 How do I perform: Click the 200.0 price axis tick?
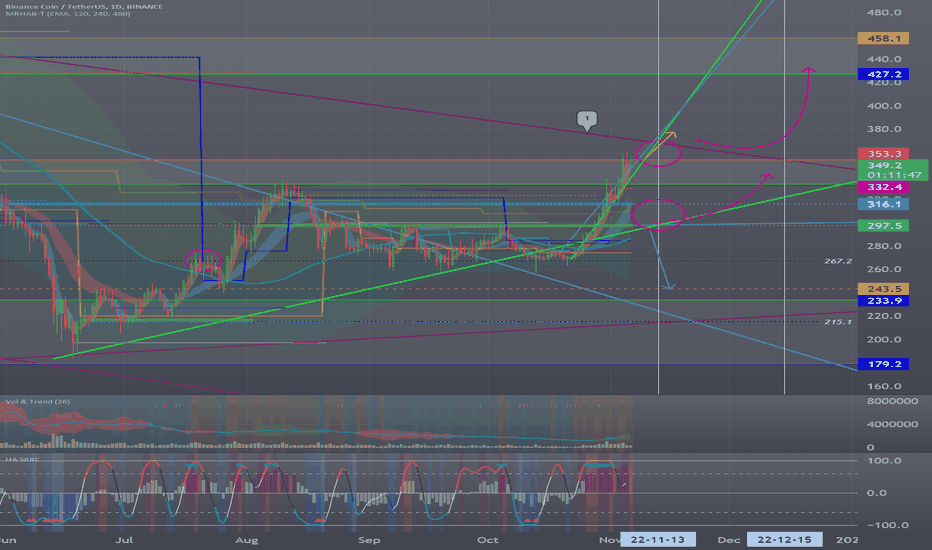click(x=884, y=340)
